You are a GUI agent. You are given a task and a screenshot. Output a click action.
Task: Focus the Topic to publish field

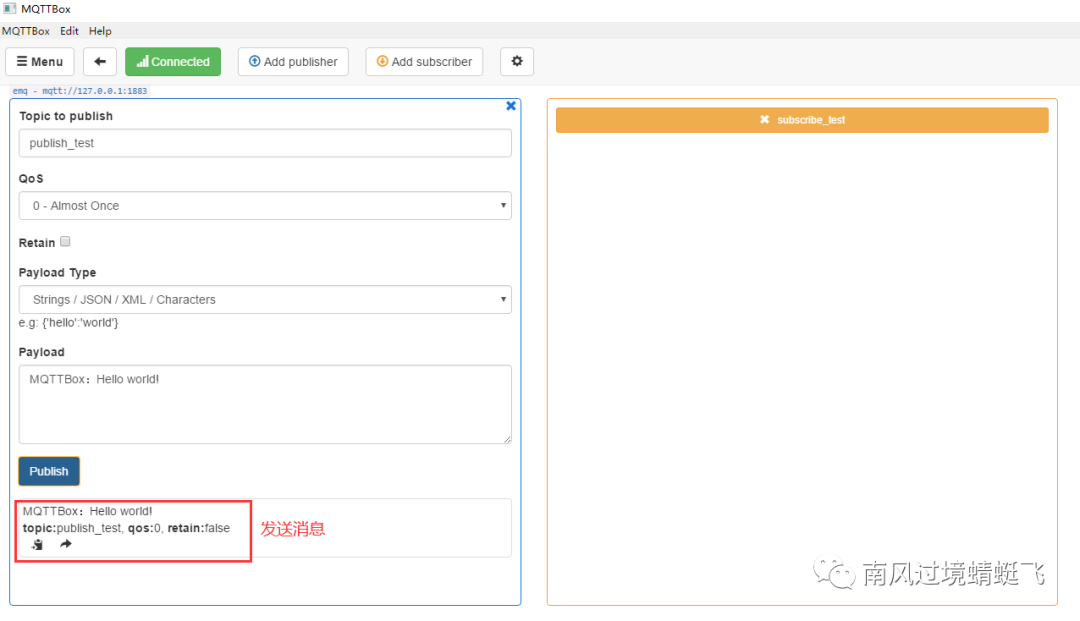tap(265, 143)
